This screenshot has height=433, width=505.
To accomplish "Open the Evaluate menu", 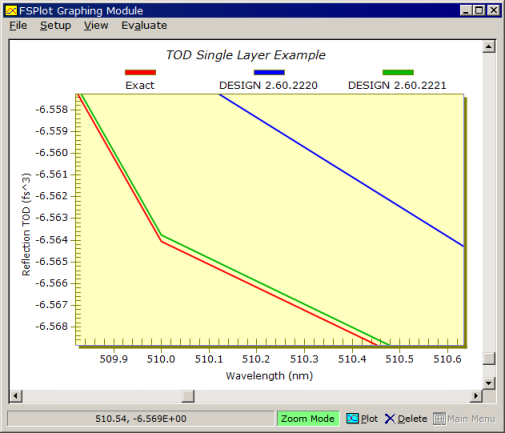I will [144, 25].
